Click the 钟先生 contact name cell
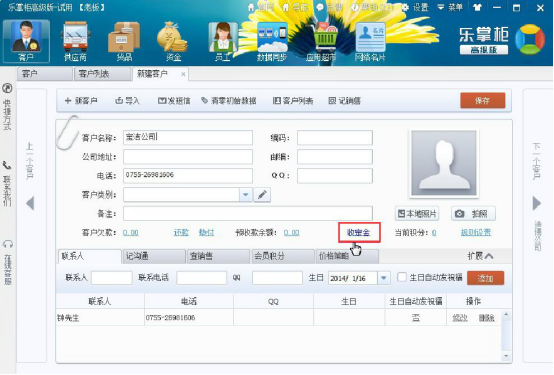The height and width of the screenshot is (375, 554). 100,318
